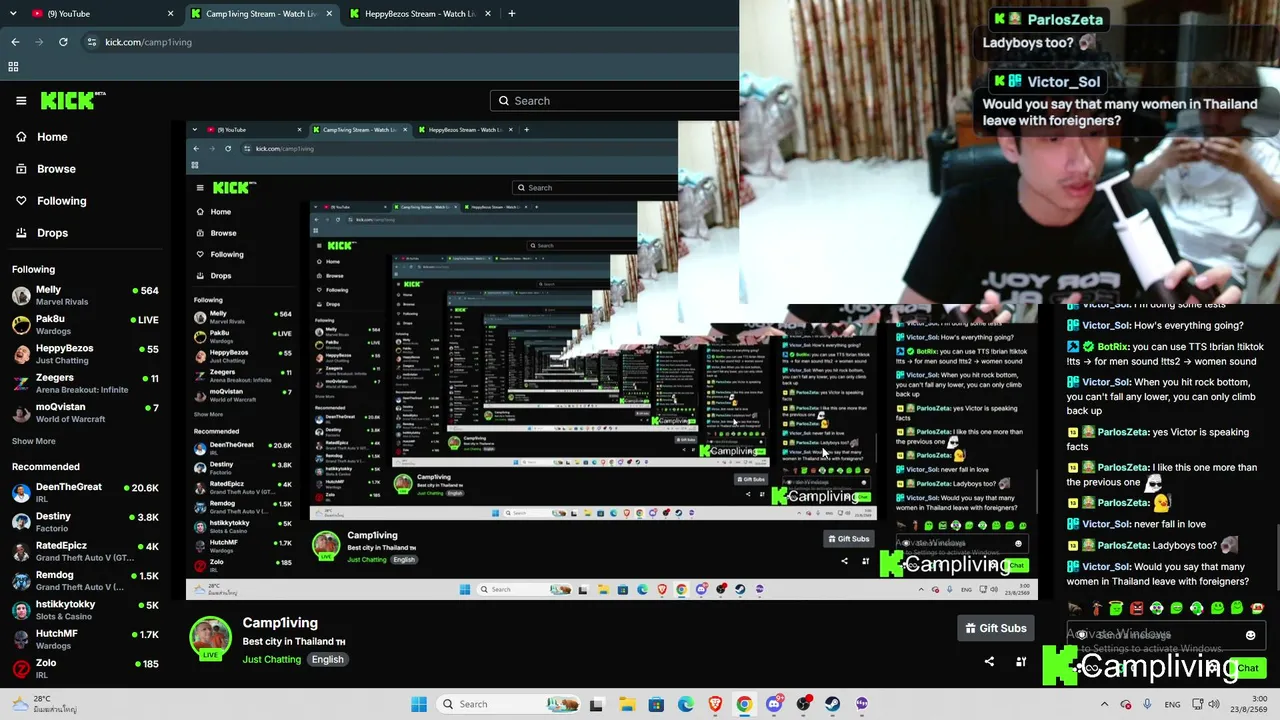Open a new browser tab with plus
This screenshot has width=1280, height=720.
click(511, 14)
